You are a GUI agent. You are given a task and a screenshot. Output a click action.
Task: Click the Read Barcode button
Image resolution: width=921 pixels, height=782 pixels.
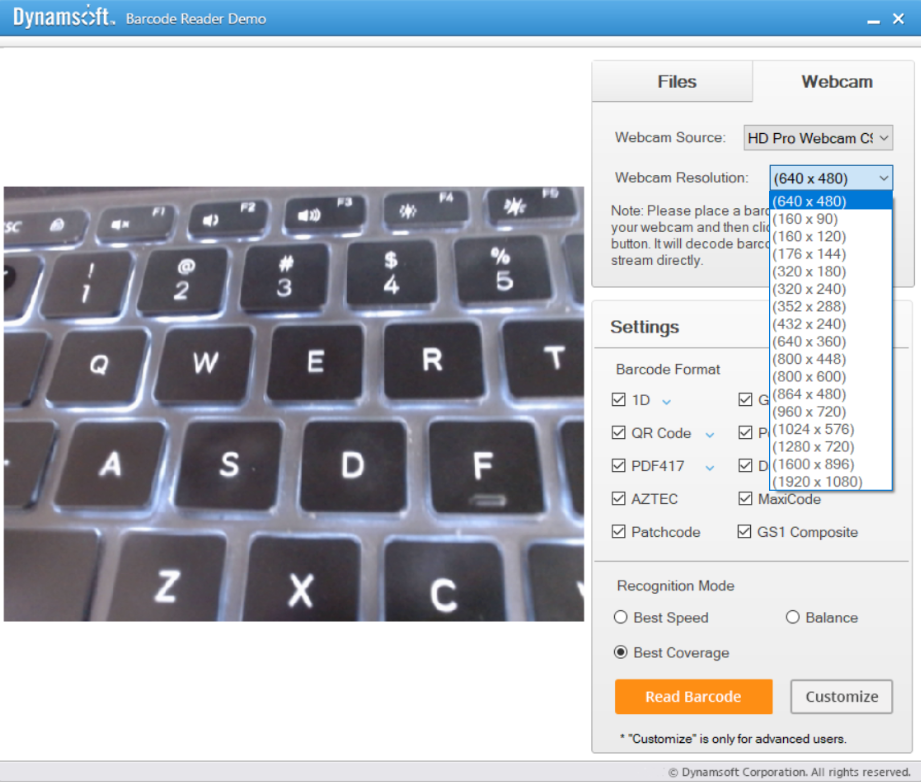point(693,697)
